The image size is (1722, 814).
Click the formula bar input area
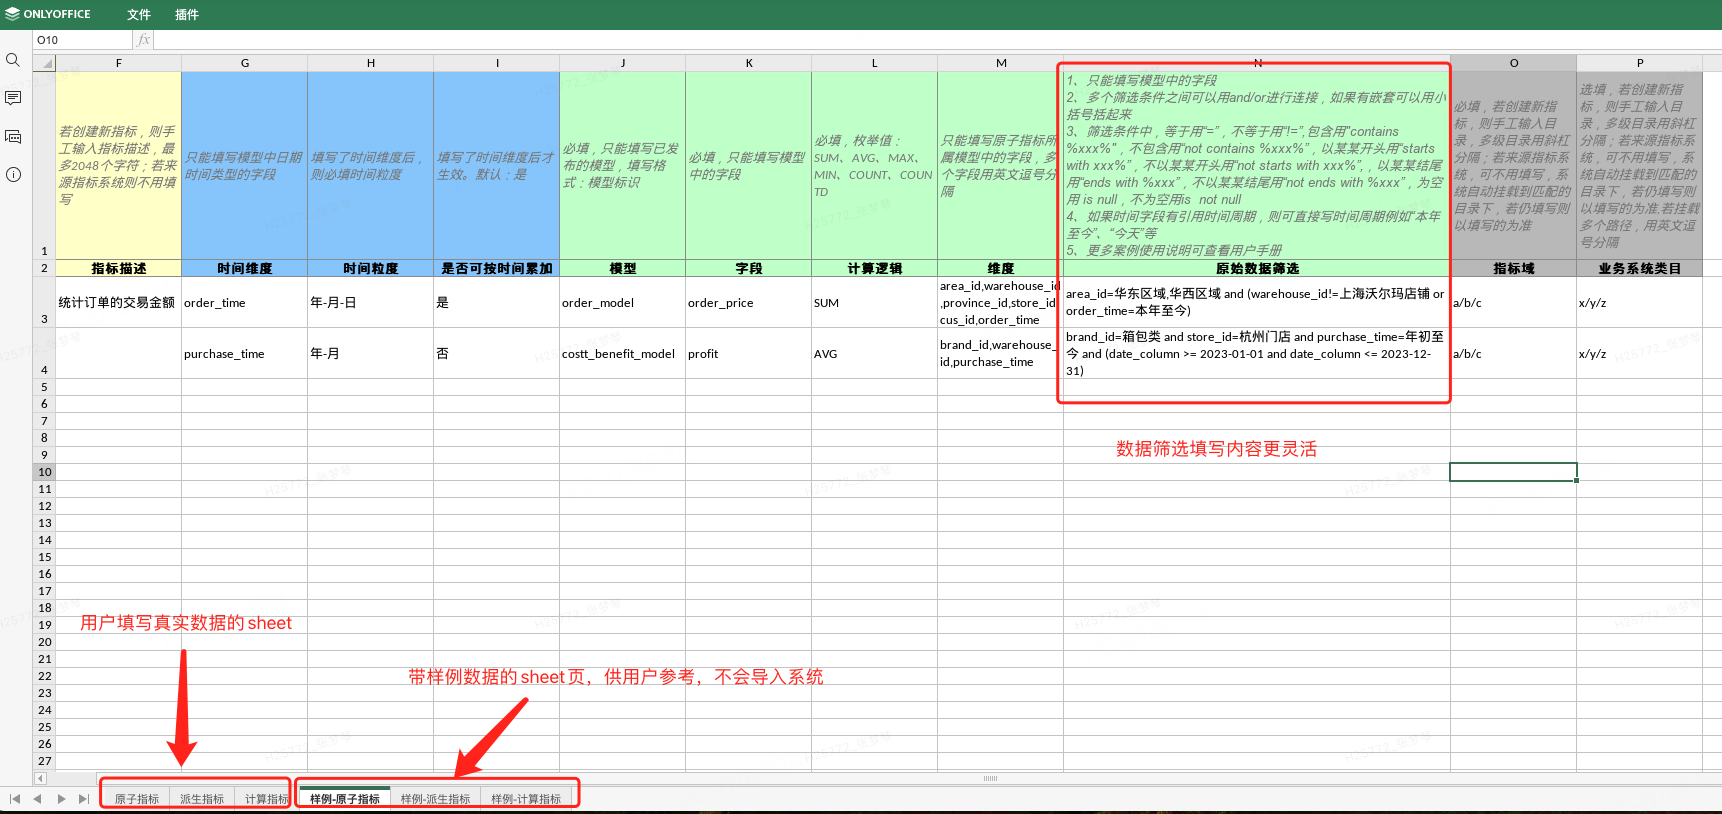point(937,40)
